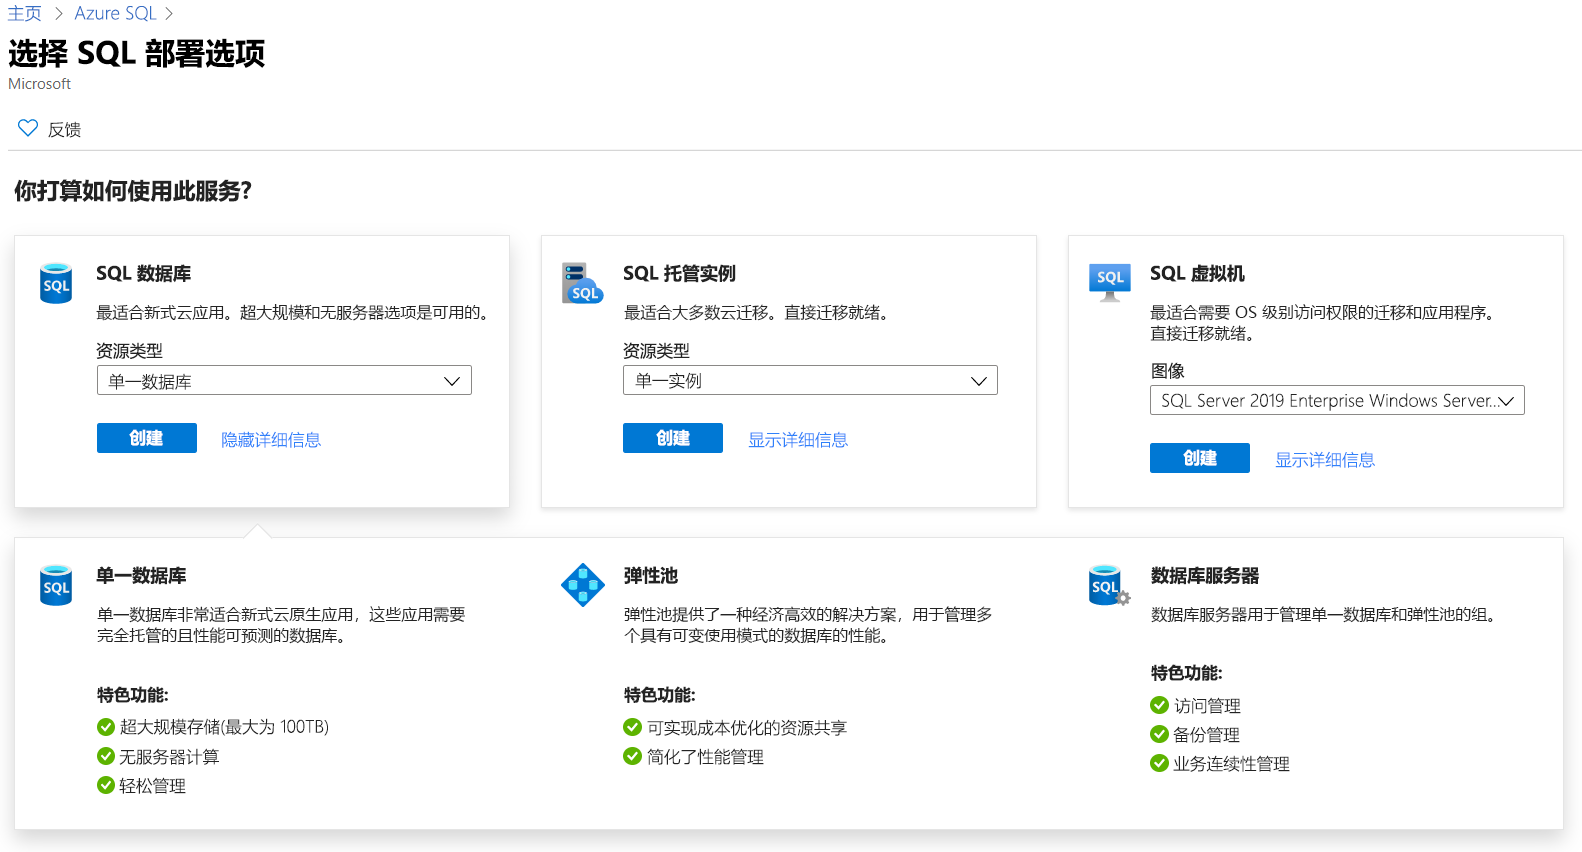The height and width of the screenshot is (852, 1582).
Task: Create a SQL 数据库 with 创建 button
Action: point(147,438)
